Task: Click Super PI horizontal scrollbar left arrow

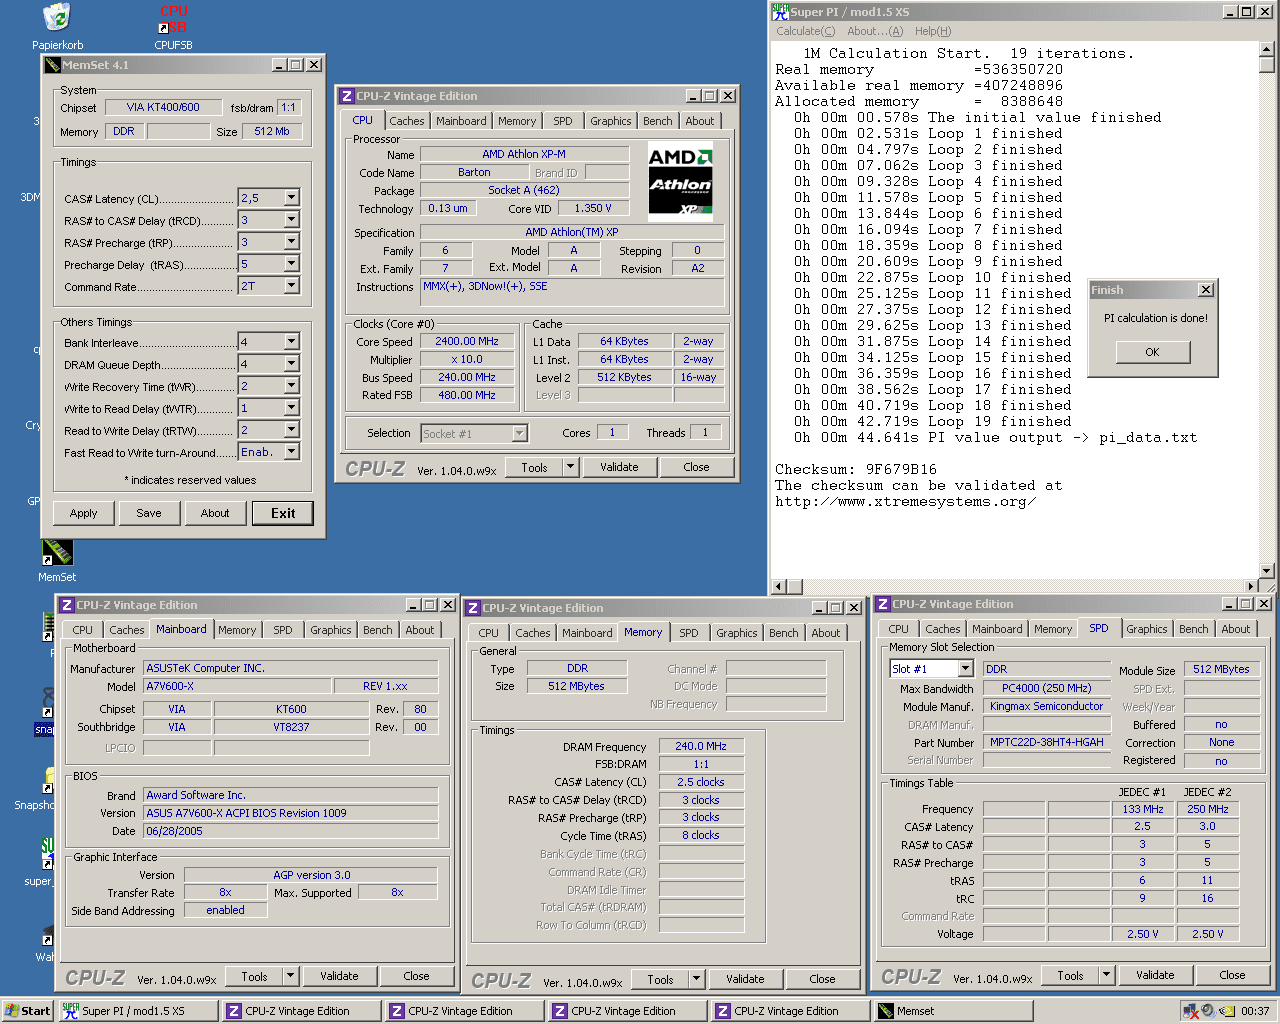Action: (x=780, y=586)
